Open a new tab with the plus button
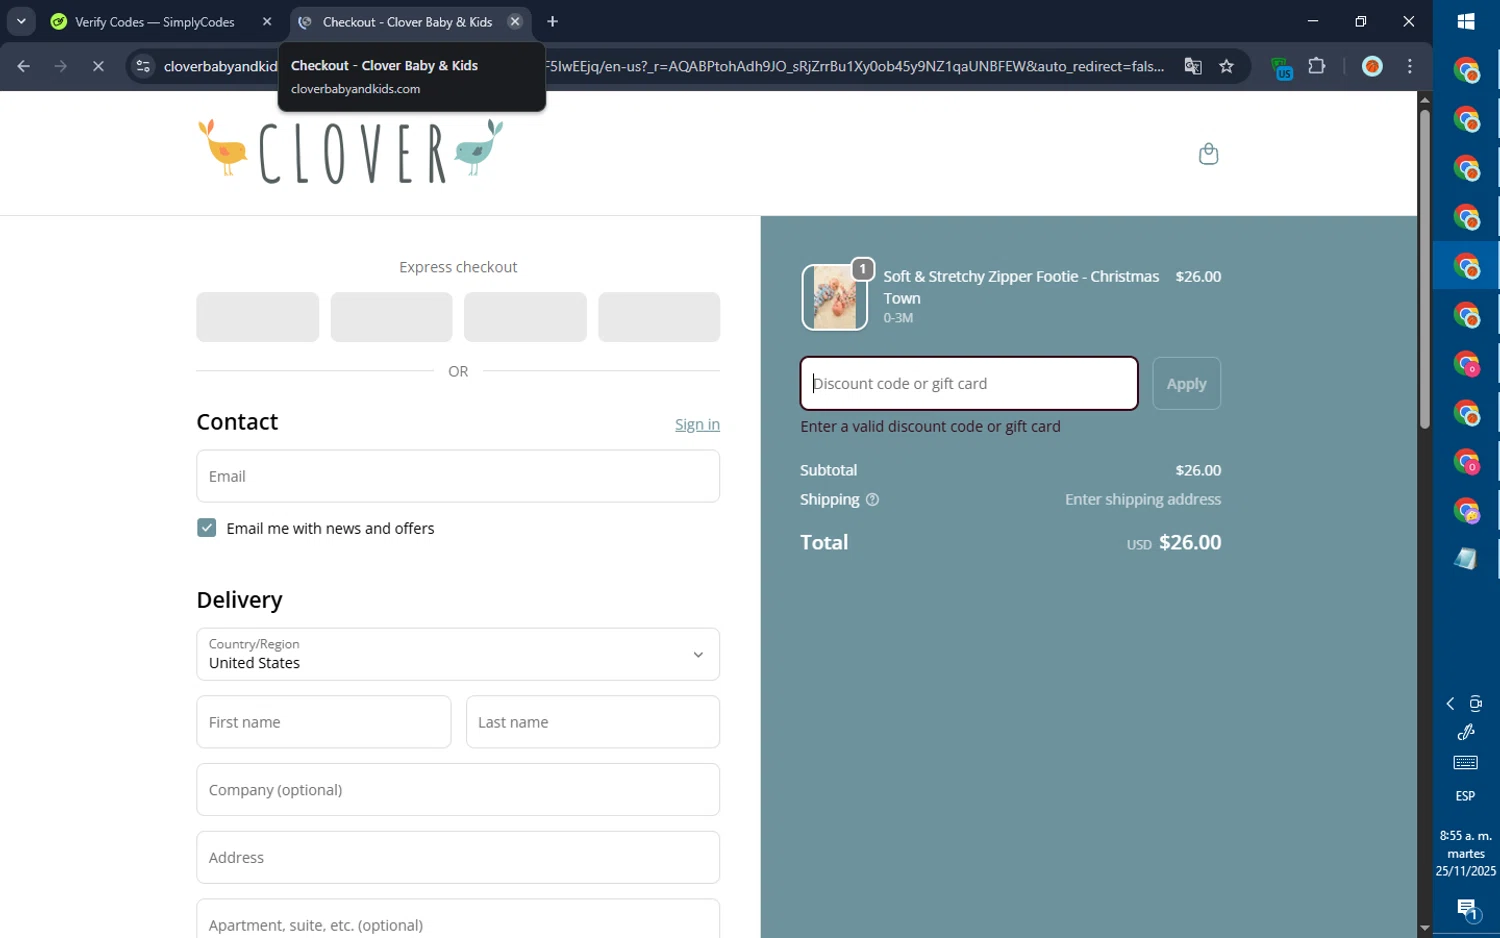 click(552, 21)
